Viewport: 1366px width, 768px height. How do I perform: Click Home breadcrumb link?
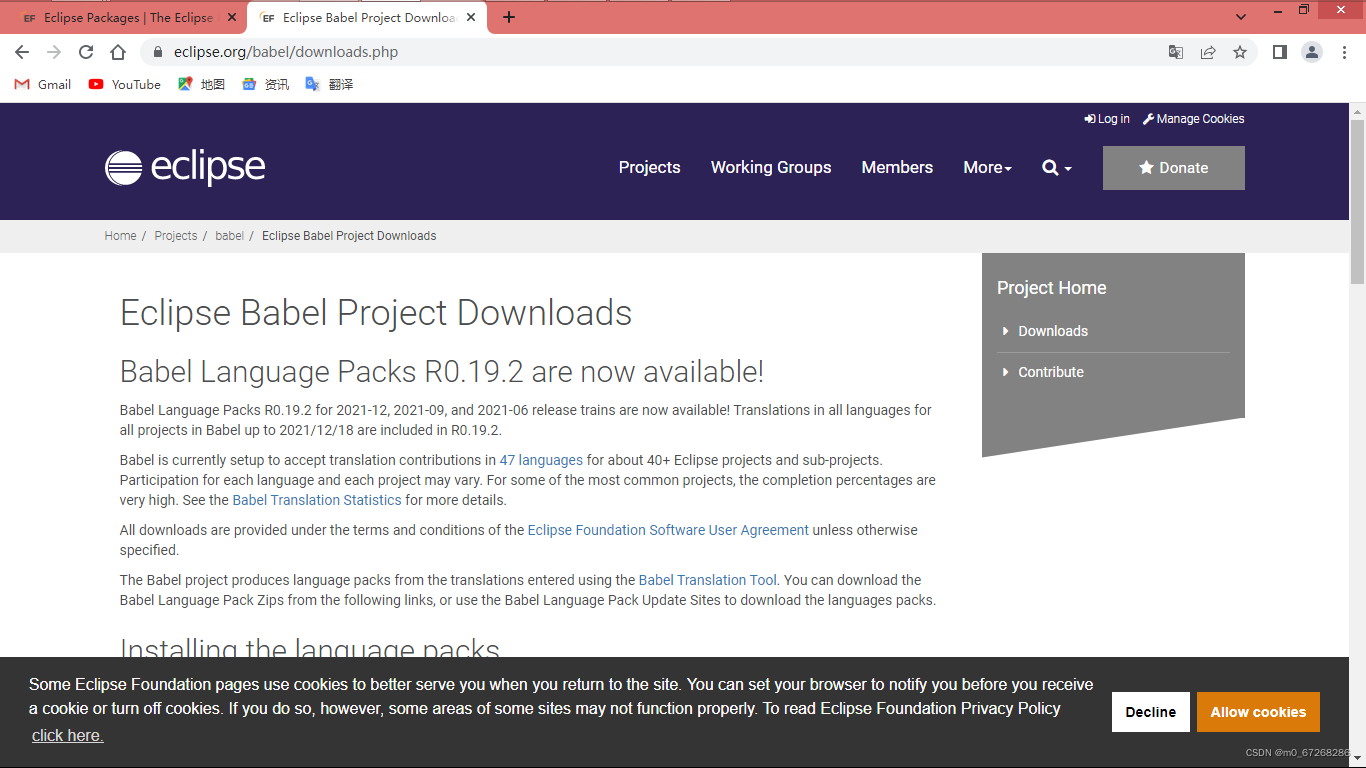(120, 236)
